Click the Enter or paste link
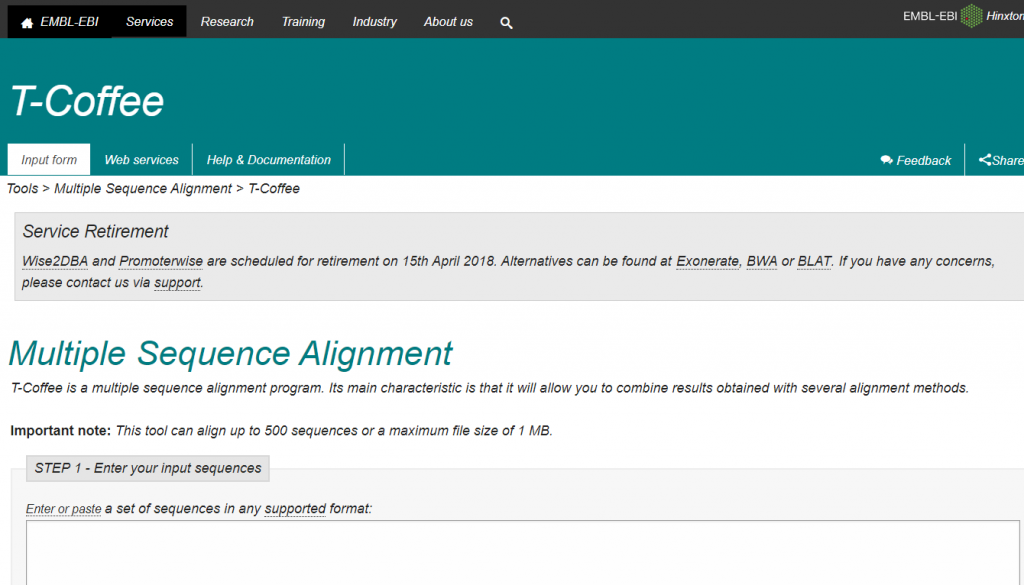The width and height of the screenshot is (1024, 585). tap(63, 509)
